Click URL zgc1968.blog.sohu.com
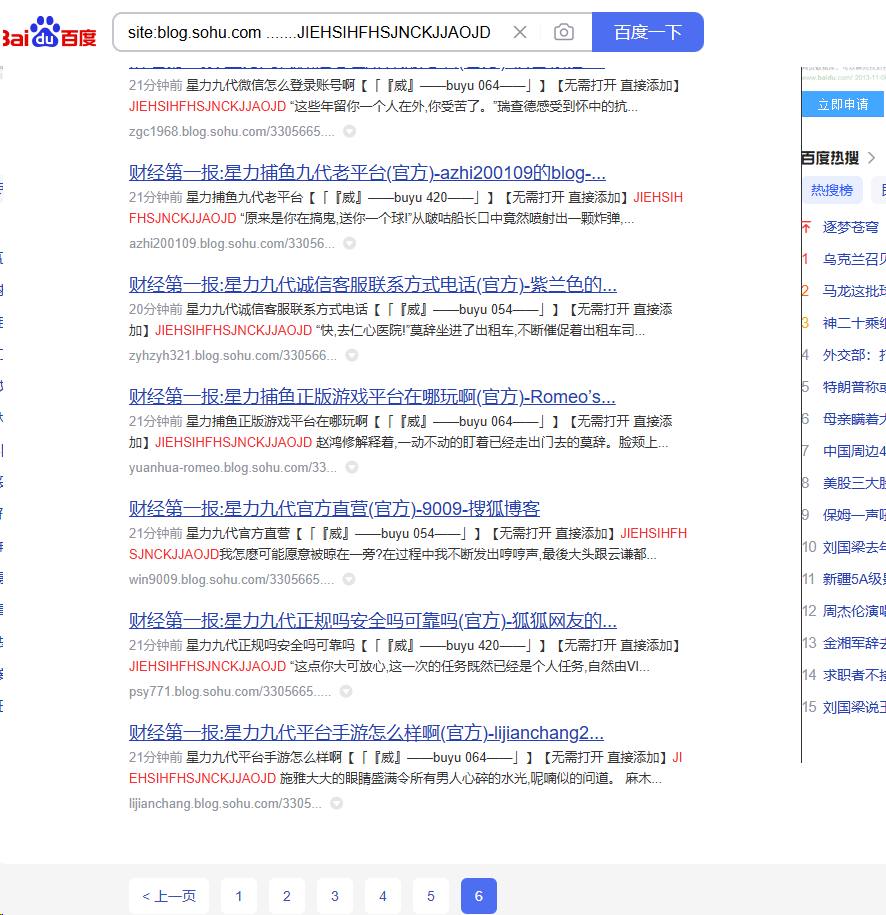The image size is (886, 915). pyautogui.click(x=231, y=131)
